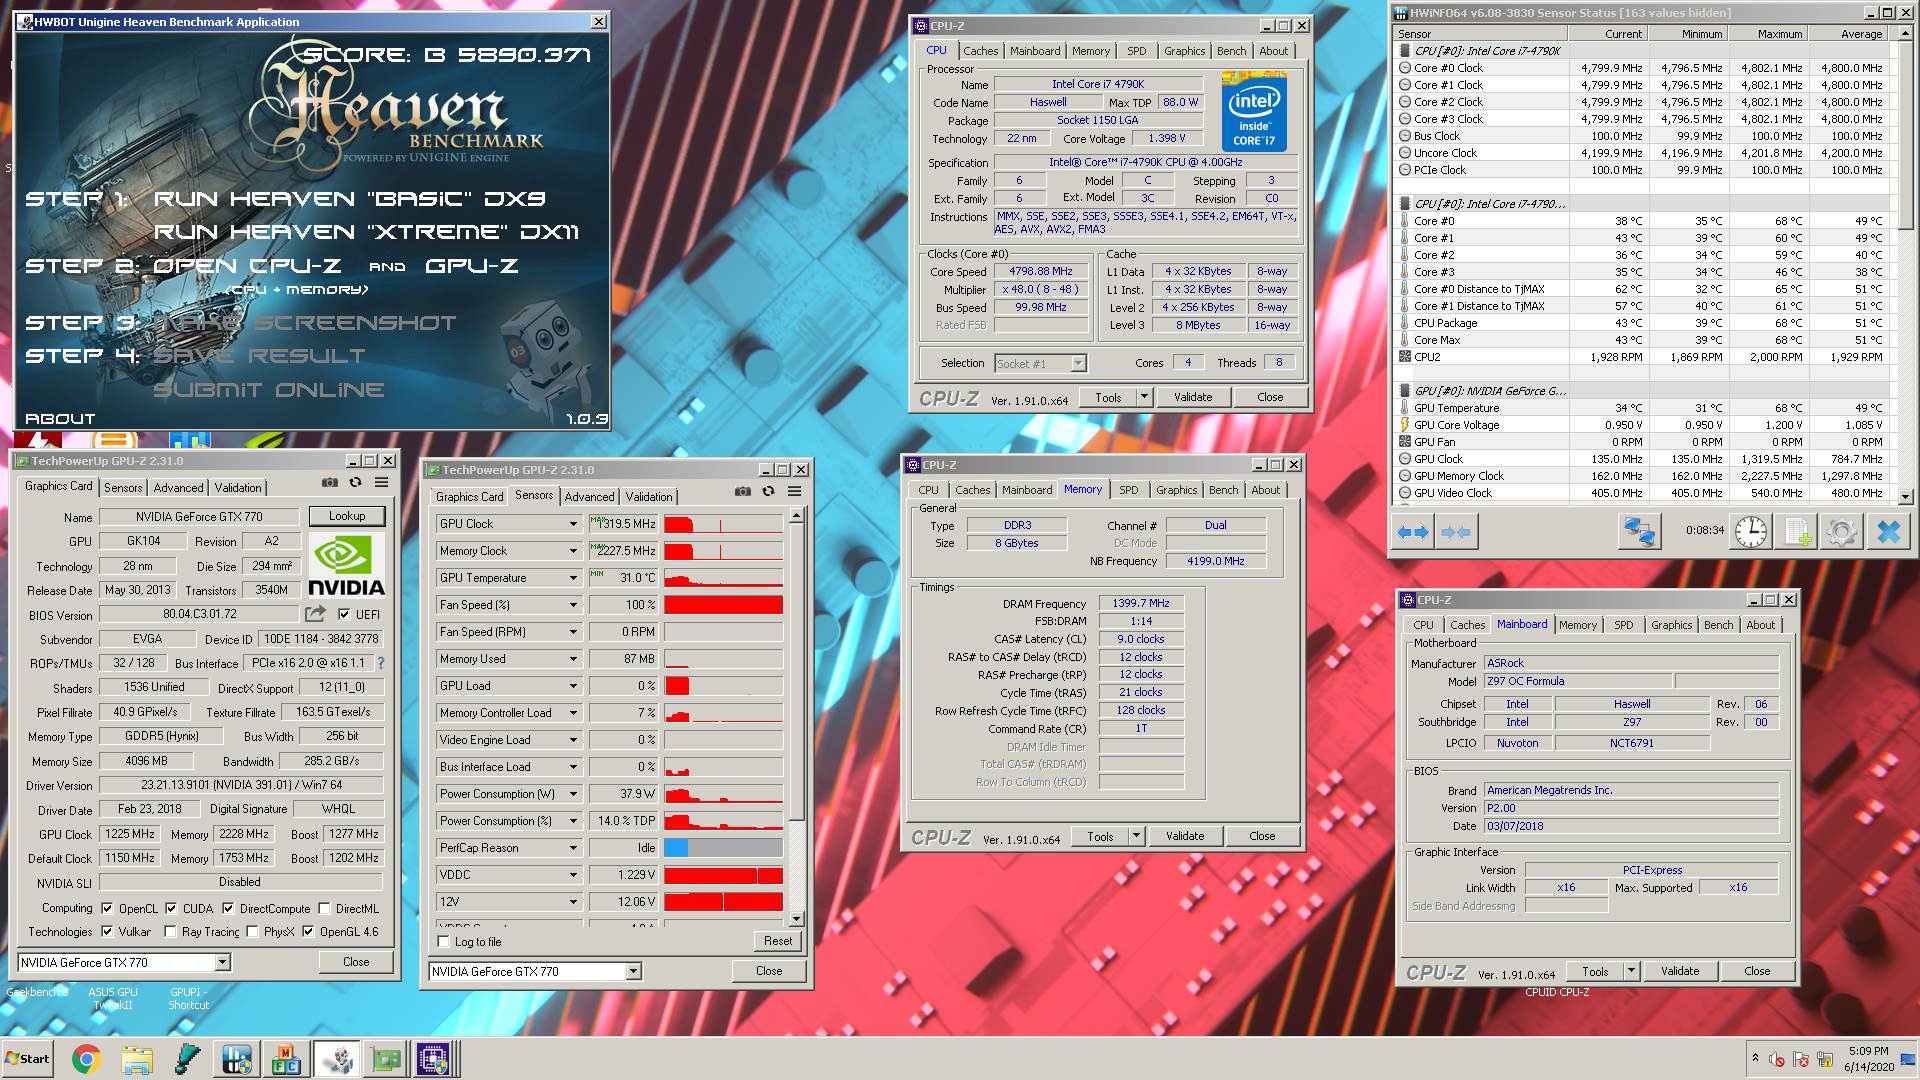
Task: Click GPU-Z graphics card icon in taskbar
Action: 386,1059
